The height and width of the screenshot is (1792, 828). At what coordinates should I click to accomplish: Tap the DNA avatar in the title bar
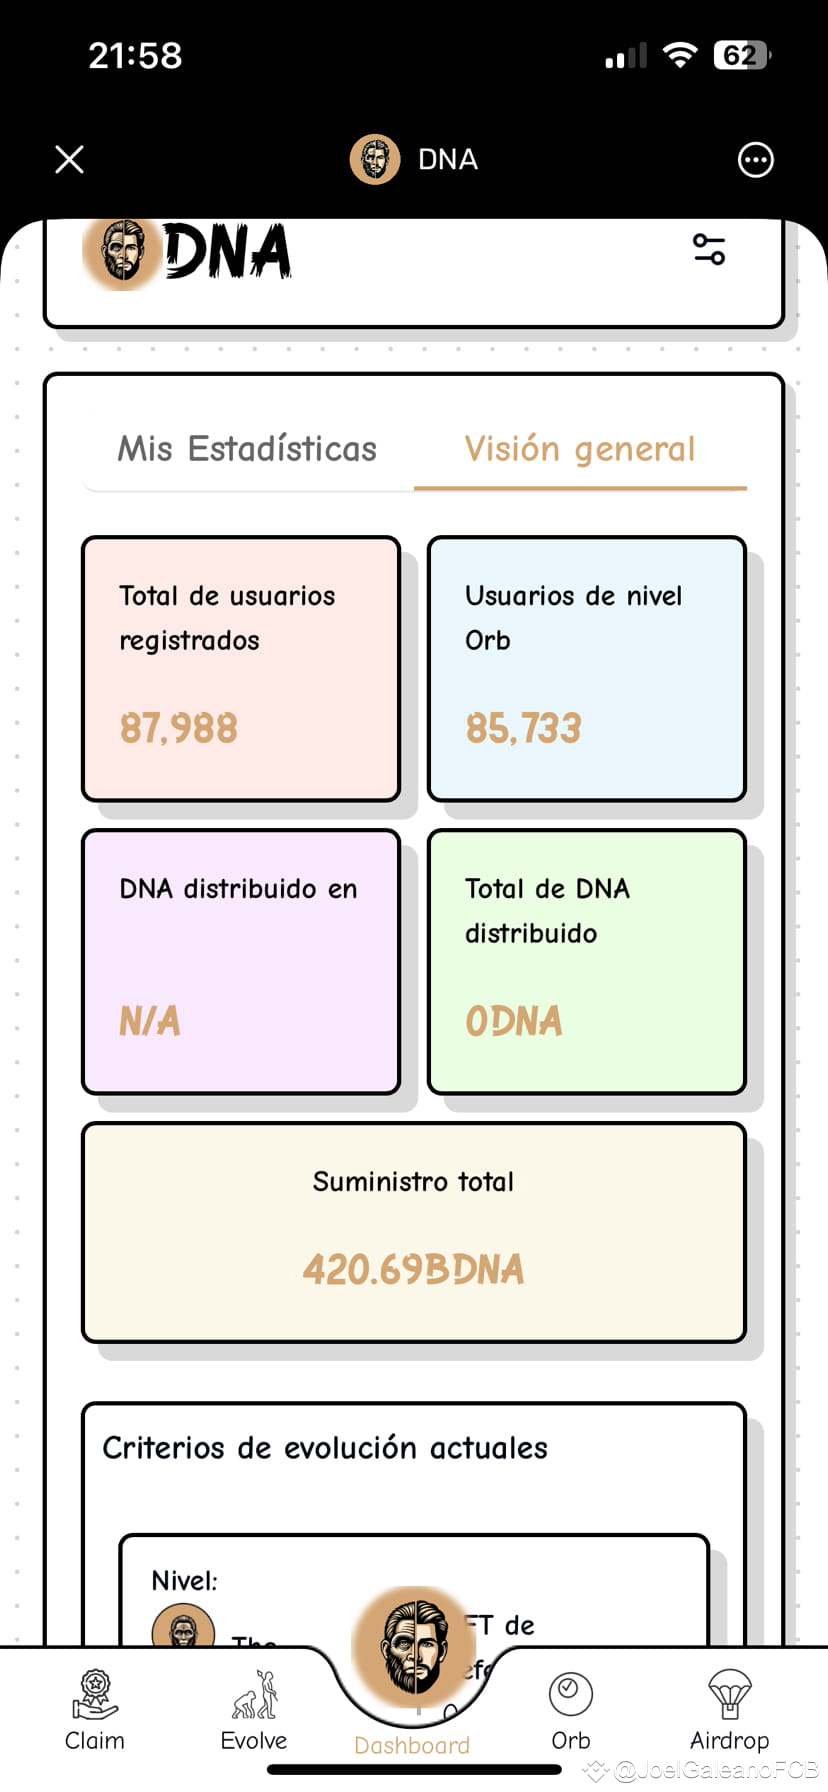click(x=374, y=159)
